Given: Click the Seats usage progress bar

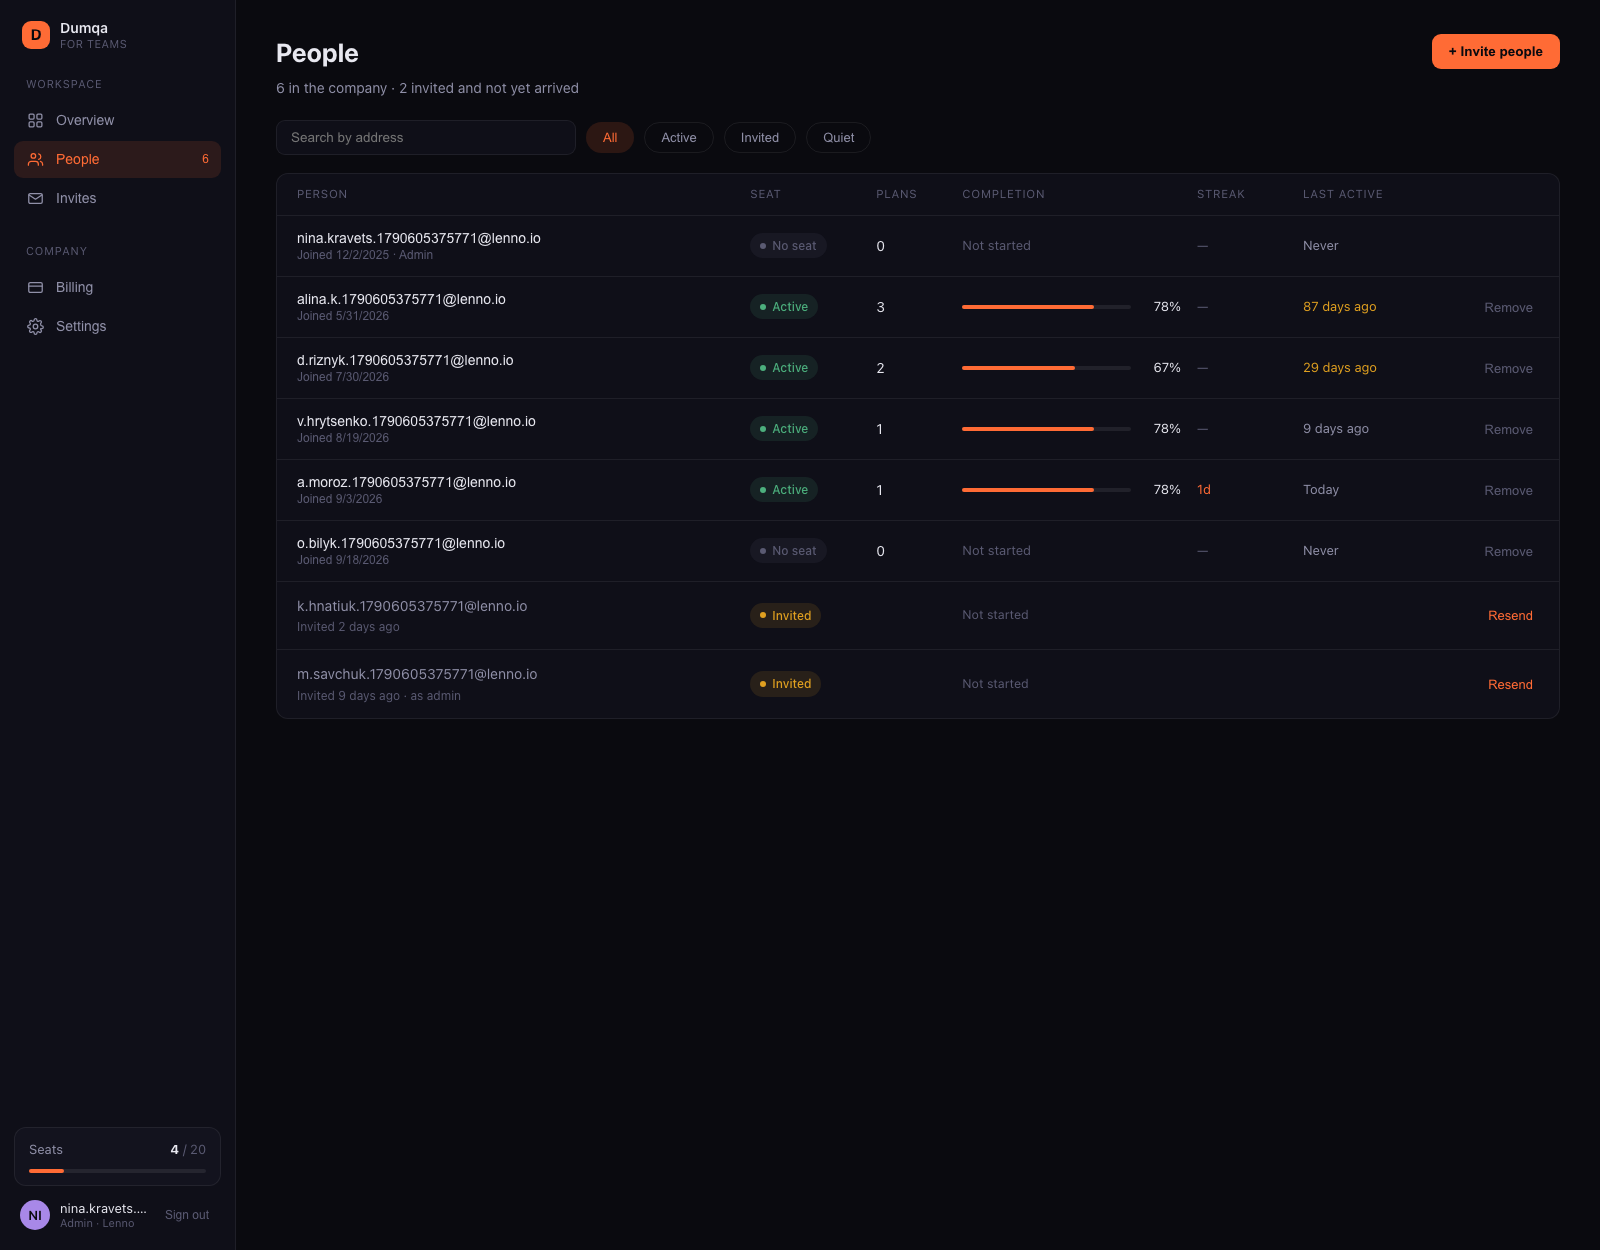Looking at the screenshot, I should pyautogui.click(x=117, y=1171).
